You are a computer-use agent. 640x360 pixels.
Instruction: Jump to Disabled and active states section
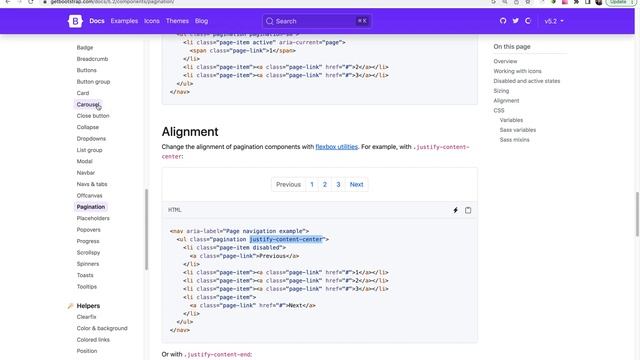[527, 81]
